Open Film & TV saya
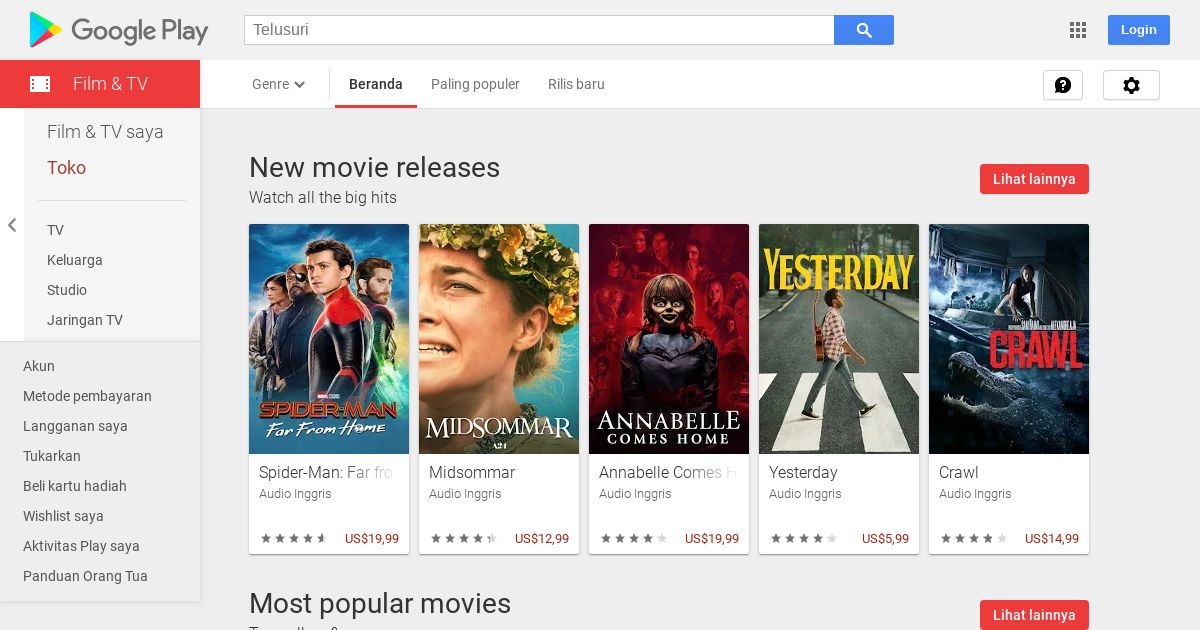Viewport: 1200px width, 630px height. point(105,132)
